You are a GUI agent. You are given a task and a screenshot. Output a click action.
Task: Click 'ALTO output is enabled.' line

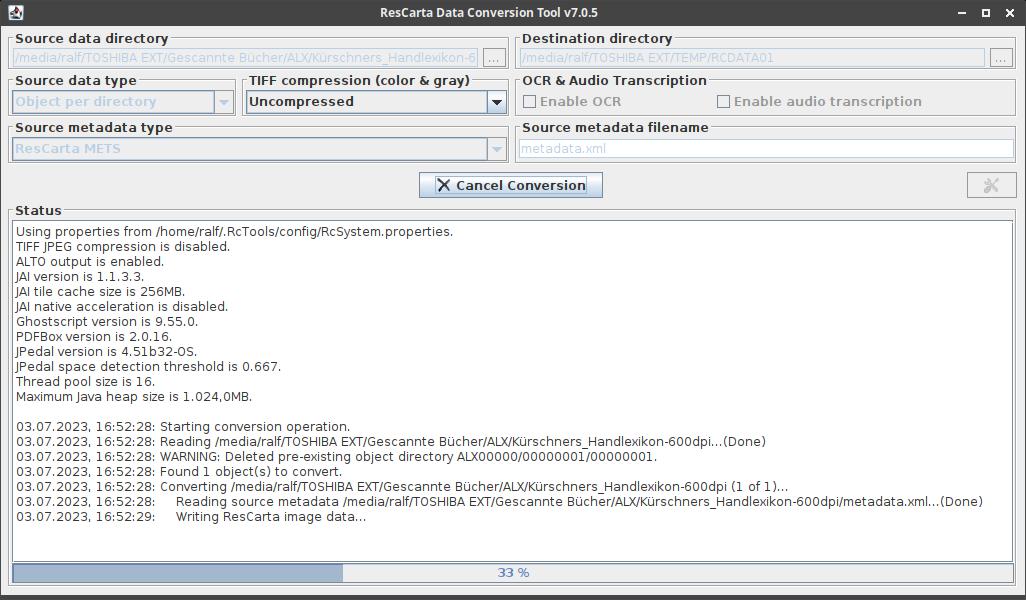pyautogui.click(x=90, y=261)
